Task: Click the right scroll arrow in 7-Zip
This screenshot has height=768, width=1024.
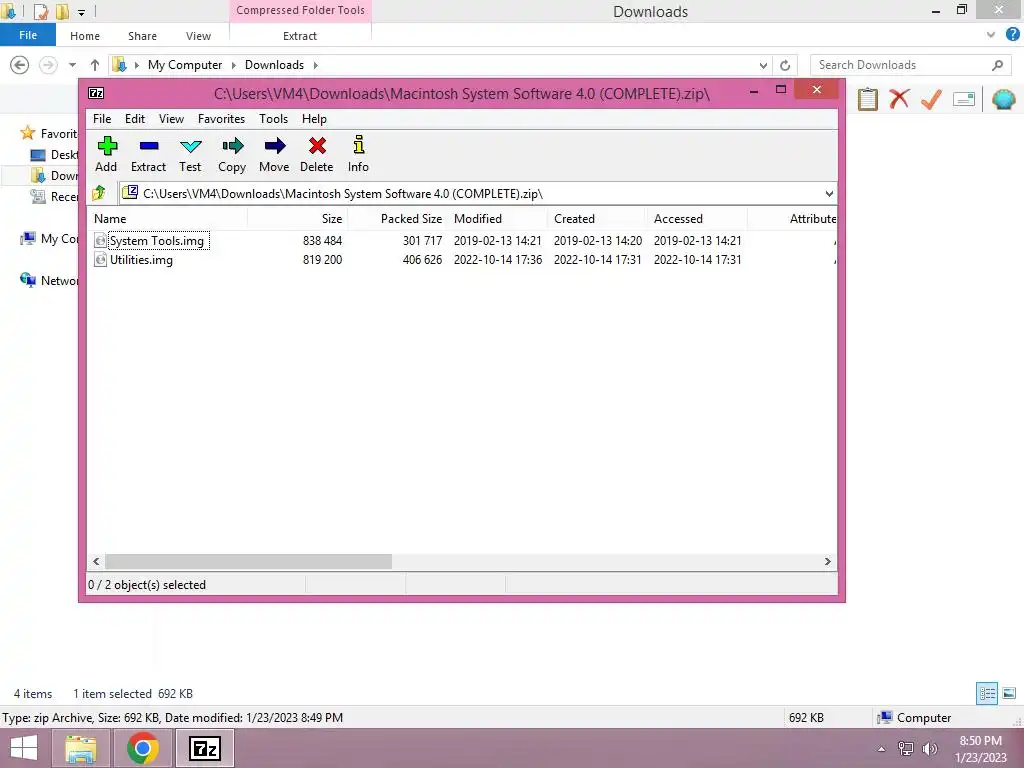Action: click(x=827, y=562)
